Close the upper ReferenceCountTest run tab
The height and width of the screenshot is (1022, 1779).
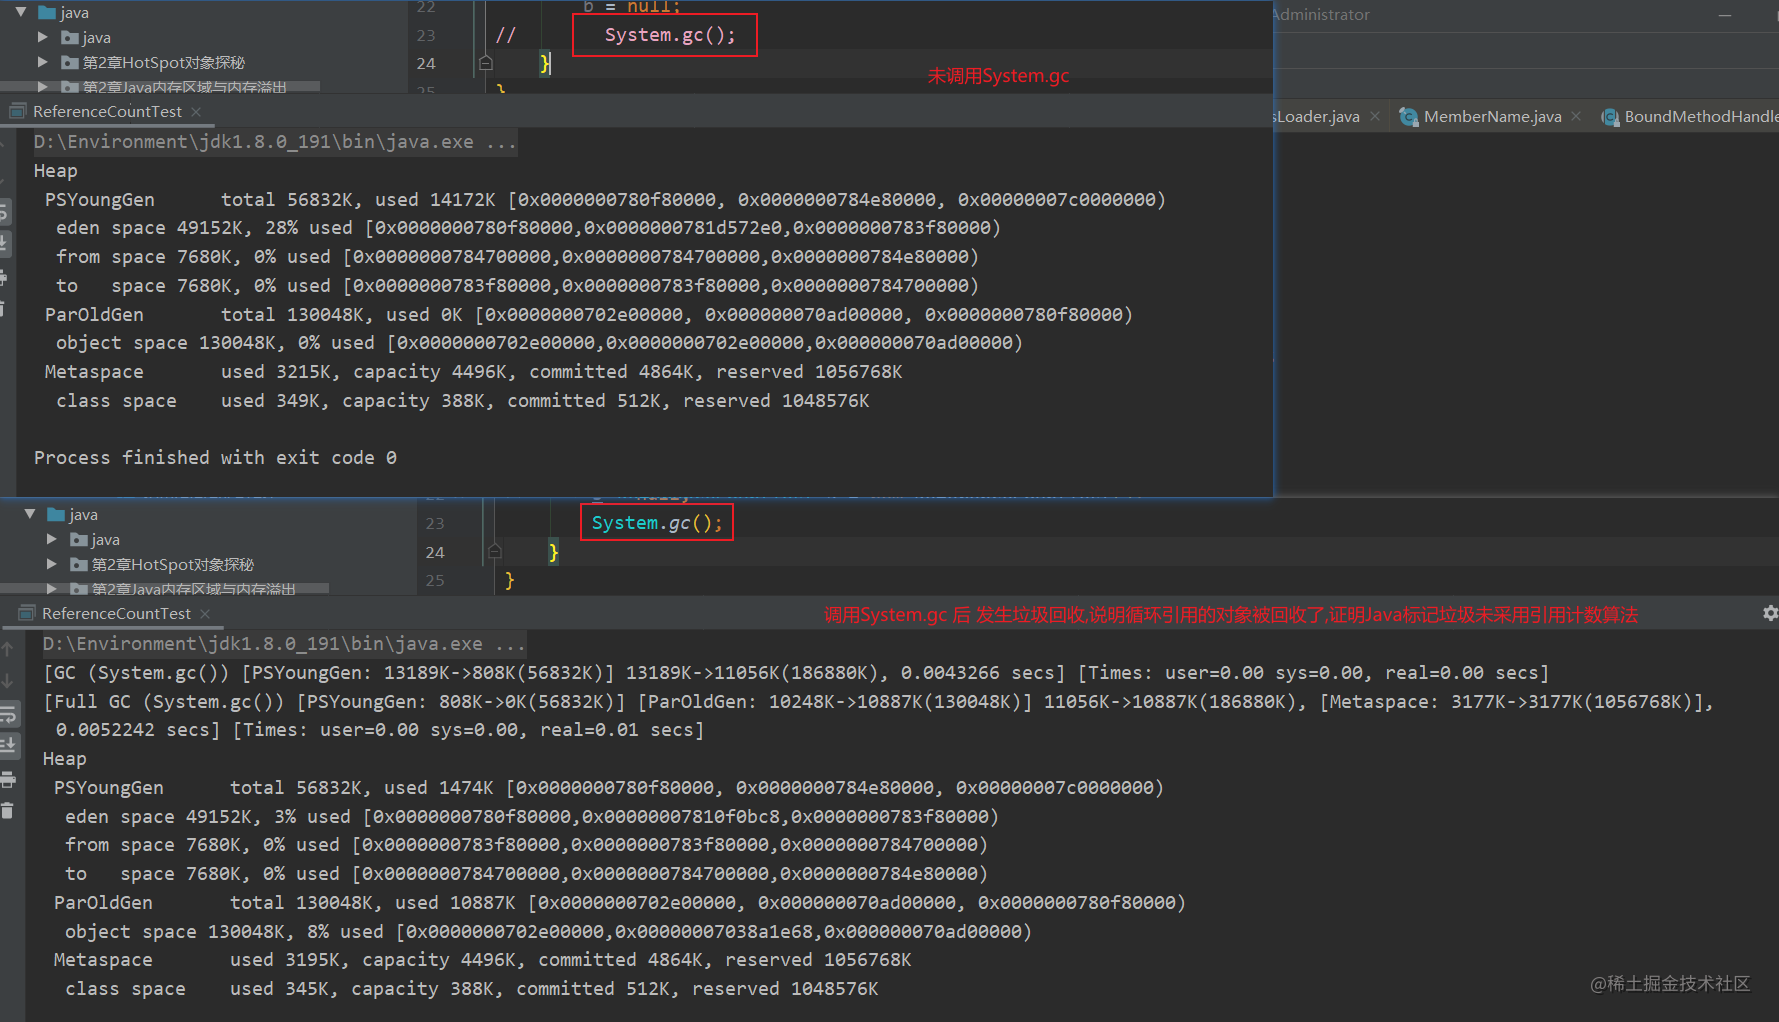tap(196, 111)
